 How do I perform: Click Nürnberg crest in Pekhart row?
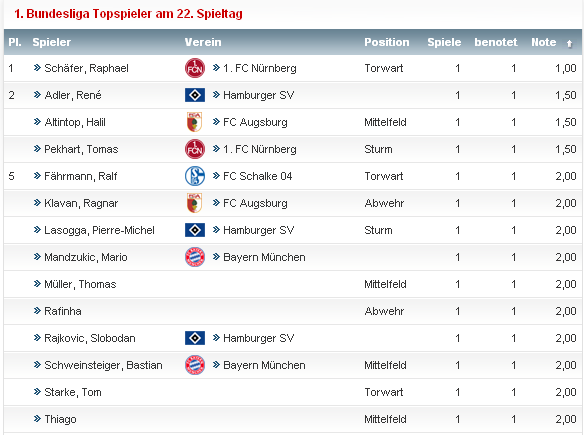coord(195,149)
